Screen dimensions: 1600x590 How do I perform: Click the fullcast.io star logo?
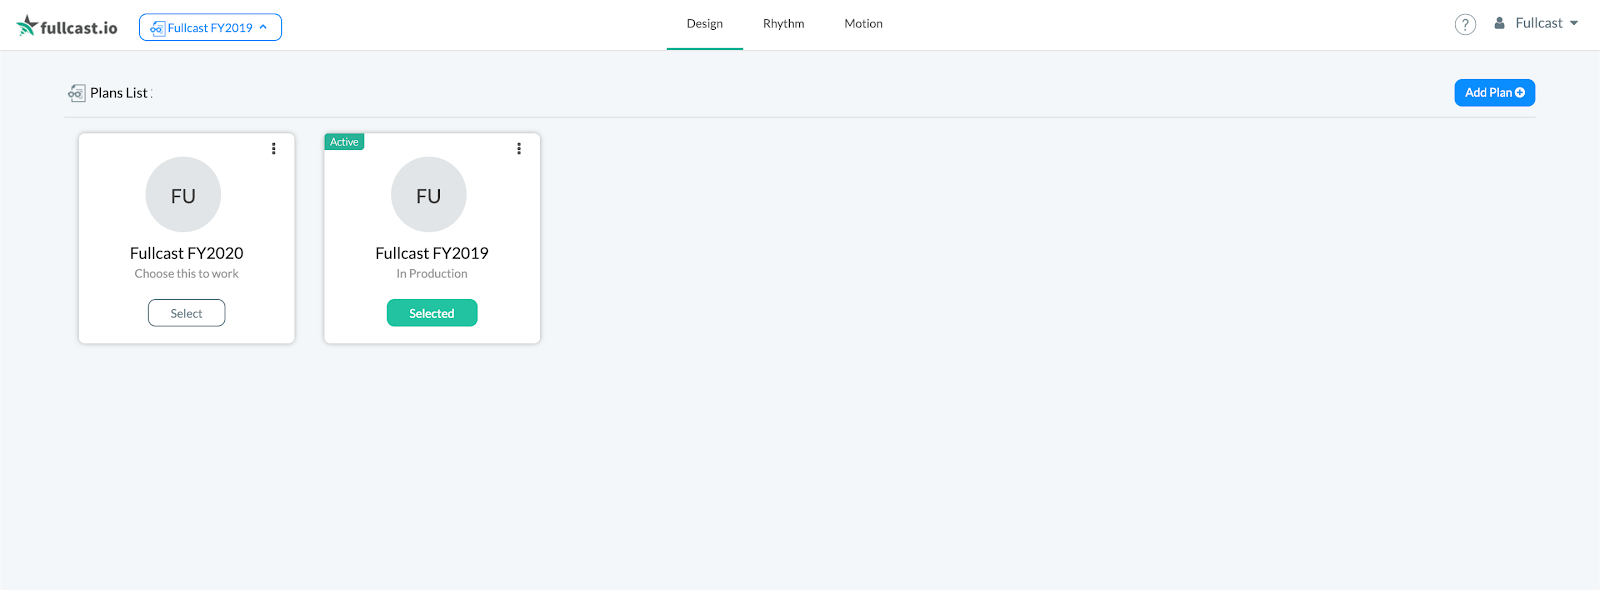tap(67, 27)
